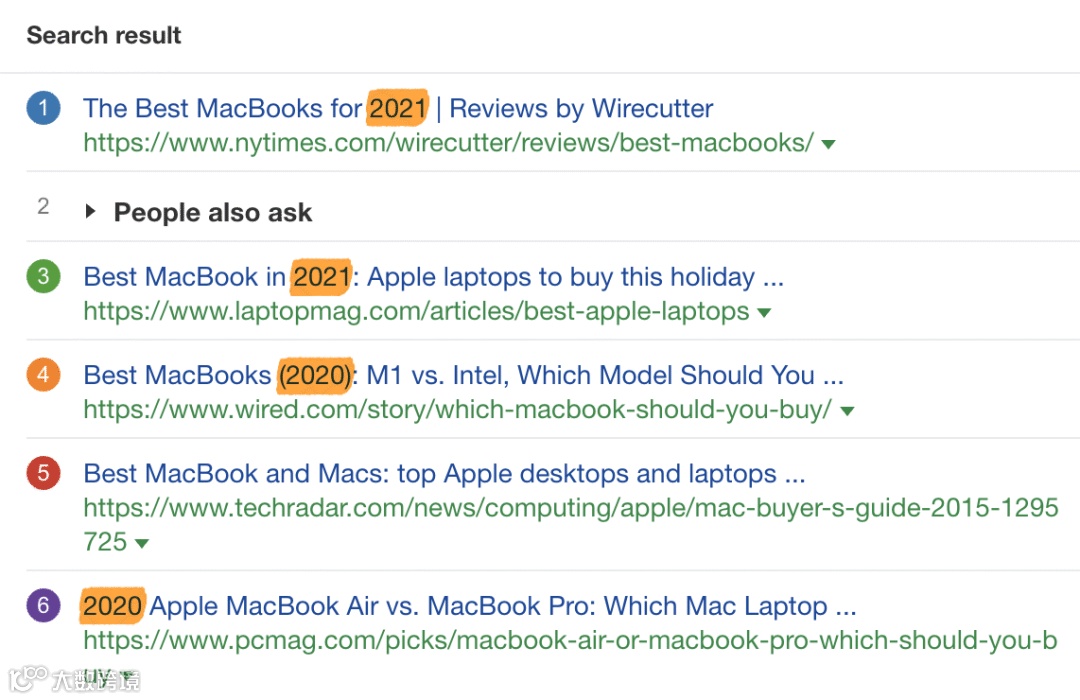This screenshot has height=700, width=1080.
Task: Click the red number 5 position badge
Action: (x=43, y=473)
